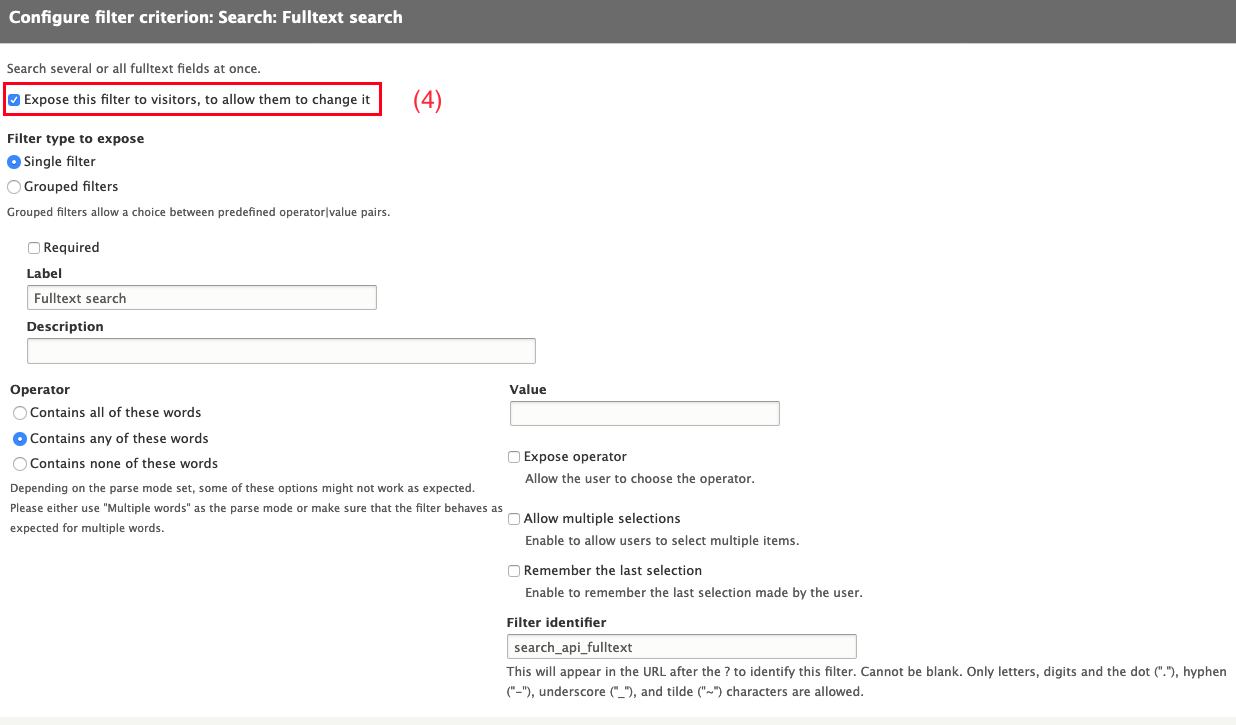The width and height of the screenshot is (1236, 725).
Task: Check Remember the last selection
Action: coord(514,571)
